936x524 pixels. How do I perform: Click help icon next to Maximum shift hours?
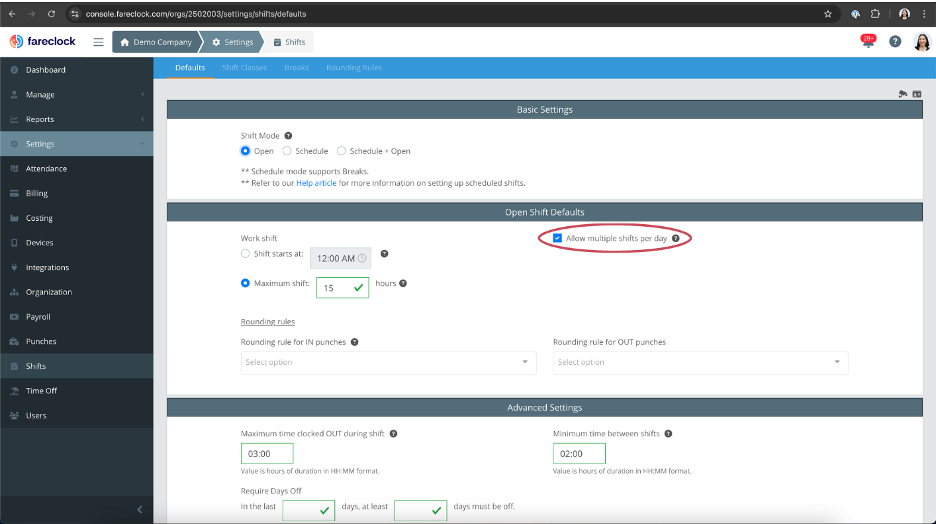pyautogui.click(x=403, y=283)
